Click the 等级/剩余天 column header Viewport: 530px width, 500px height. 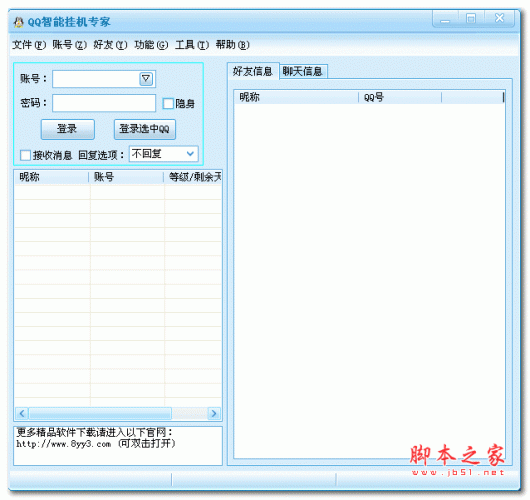[193, 177]
